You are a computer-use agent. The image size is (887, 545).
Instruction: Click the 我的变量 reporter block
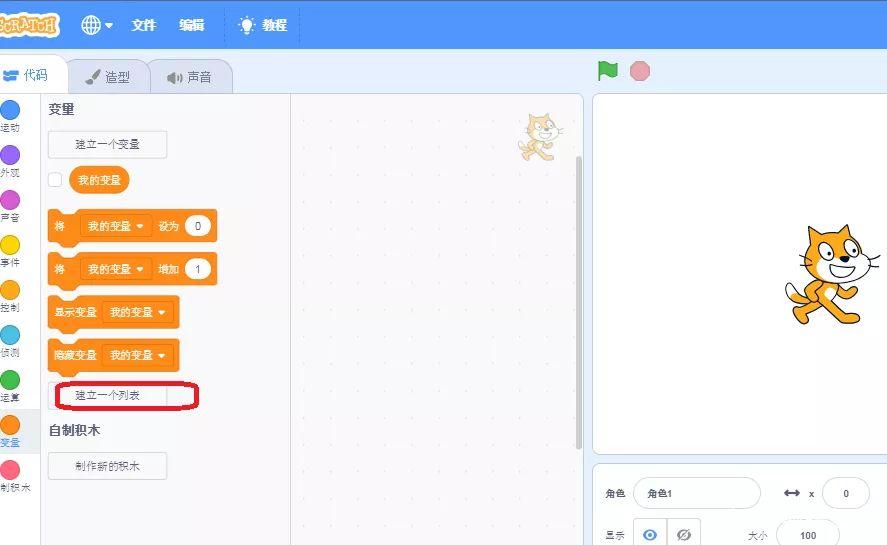99,180
